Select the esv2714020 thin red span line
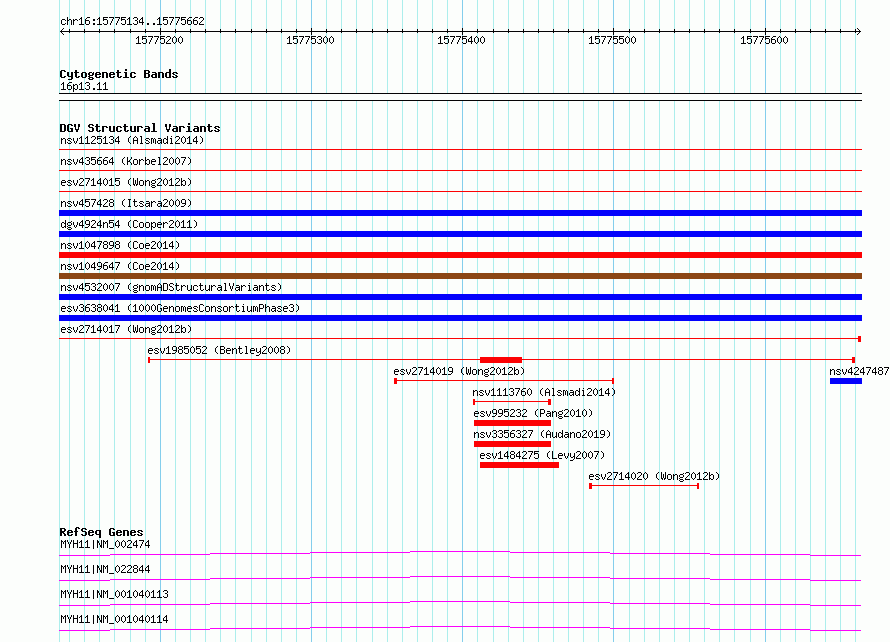Viewport: 890px width, 642px height. (644, 486)
